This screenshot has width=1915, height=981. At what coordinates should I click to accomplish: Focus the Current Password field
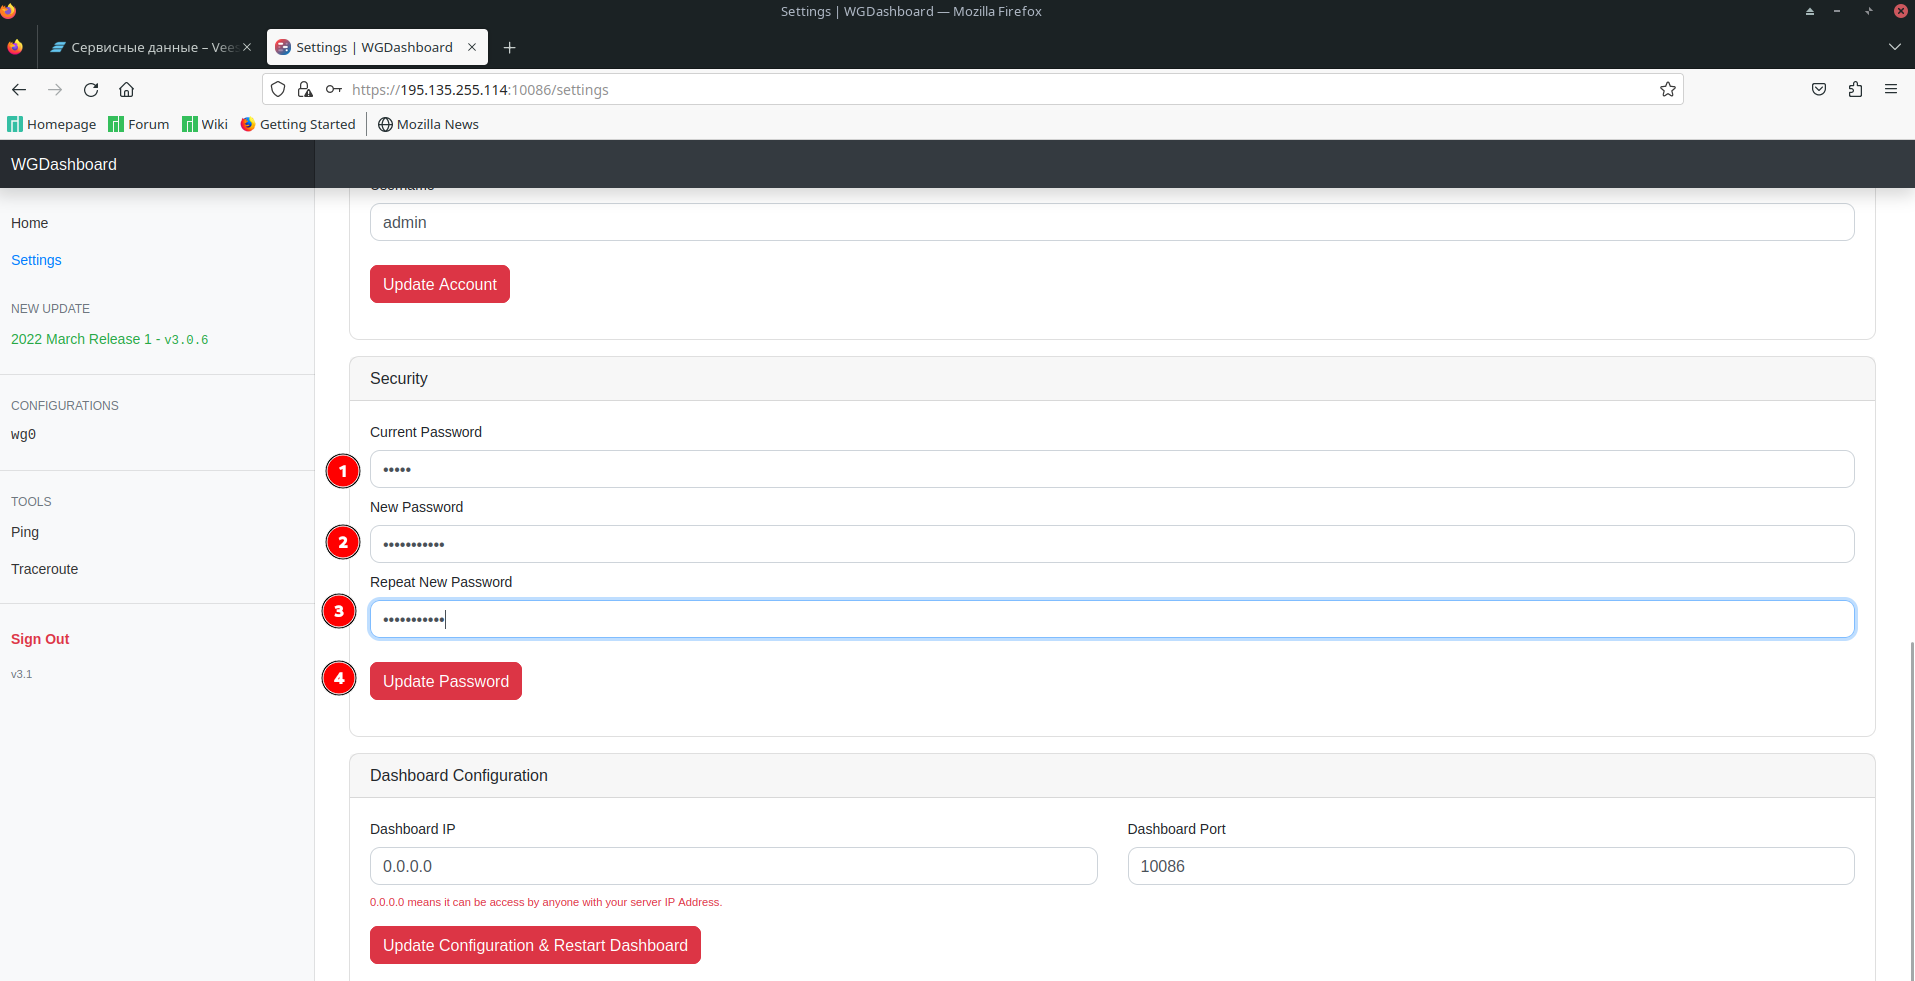1112,469
